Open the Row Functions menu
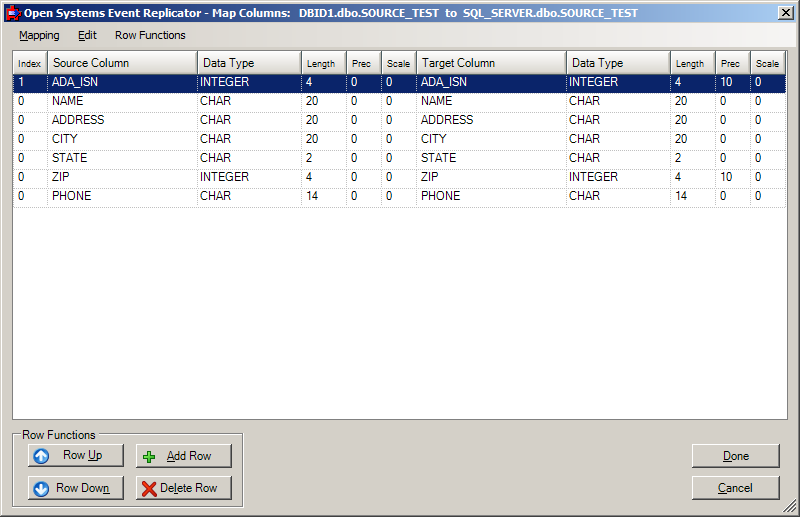The image size is (800, 517). point(150,35)
